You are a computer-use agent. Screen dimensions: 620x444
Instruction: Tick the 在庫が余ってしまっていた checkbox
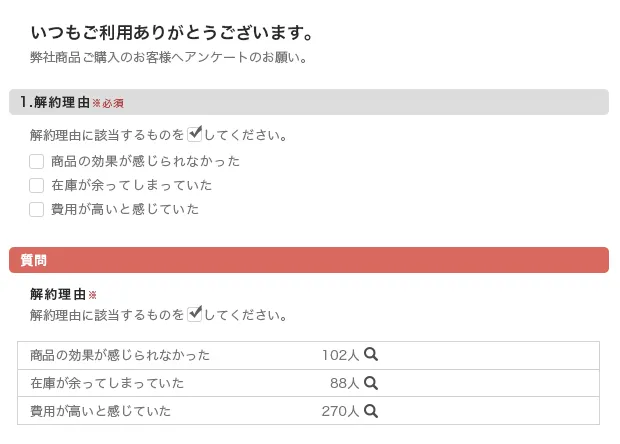tap(37, 185)
